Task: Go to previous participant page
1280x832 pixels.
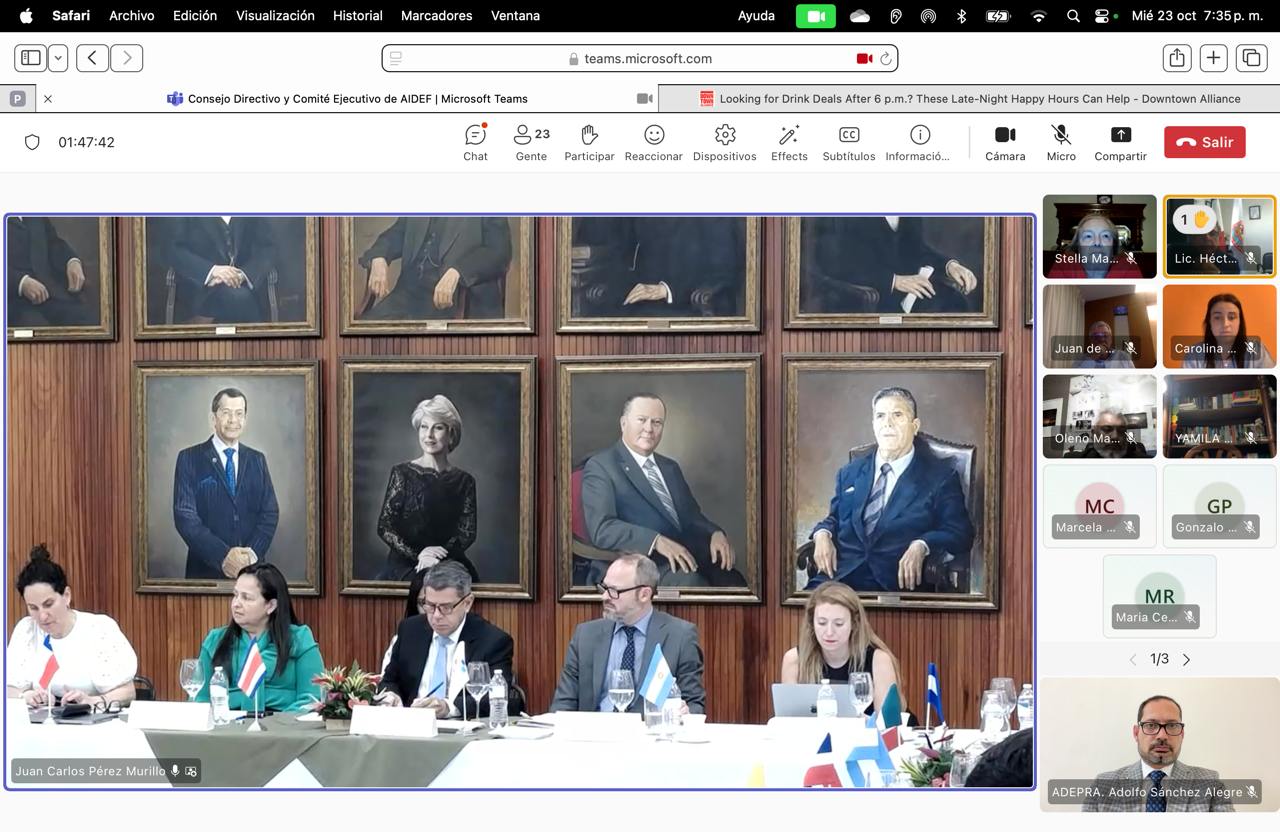Action: [1133, 659]
